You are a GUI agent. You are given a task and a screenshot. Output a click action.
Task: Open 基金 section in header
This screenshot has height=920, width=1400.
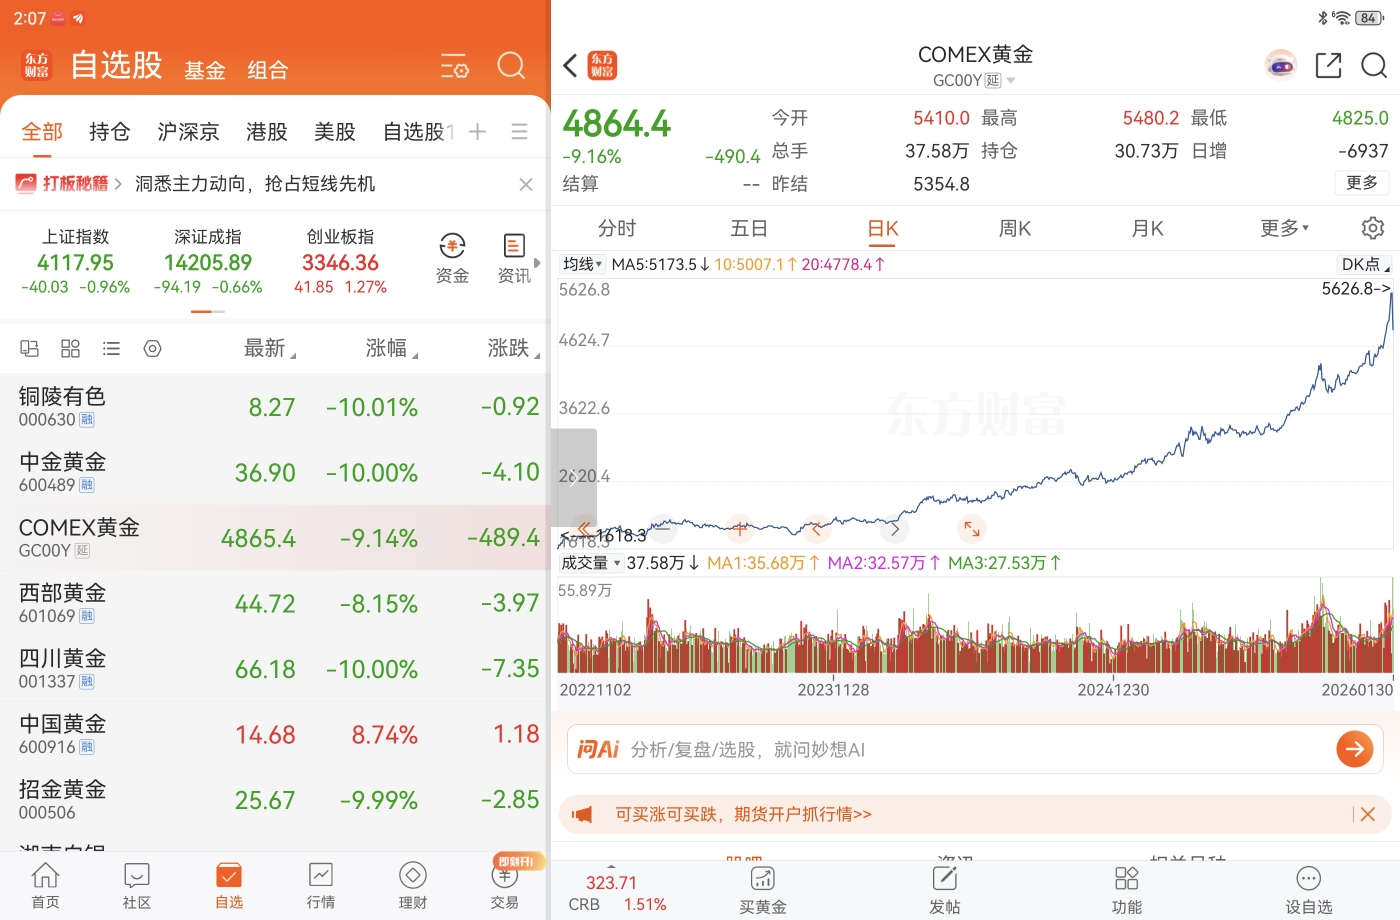[205, 70]
